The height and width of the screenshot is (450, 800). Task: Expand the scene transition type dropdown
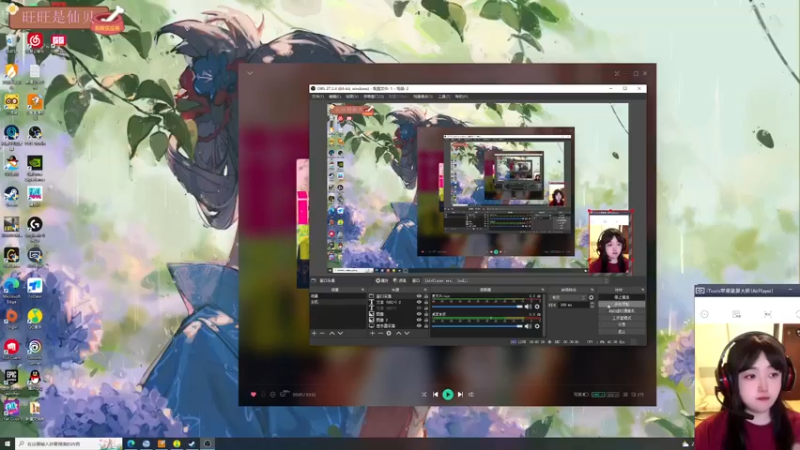pos(569,297)
